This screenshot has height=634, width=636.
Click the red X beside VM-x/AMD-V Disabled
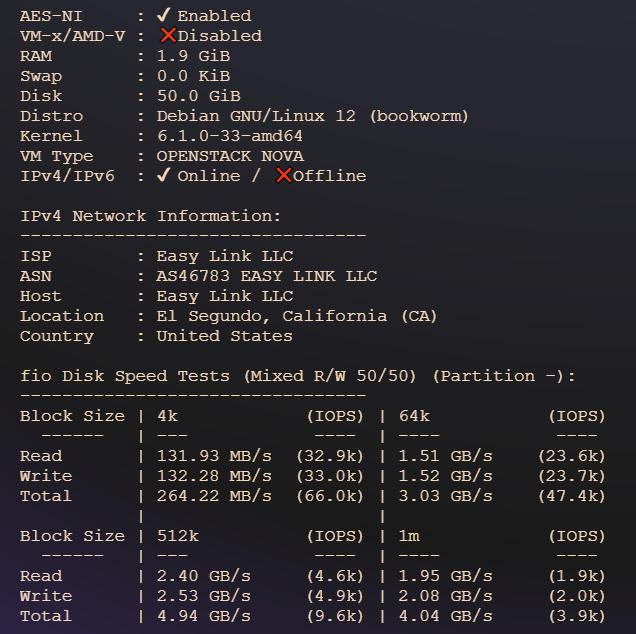[x=168, y=35]
